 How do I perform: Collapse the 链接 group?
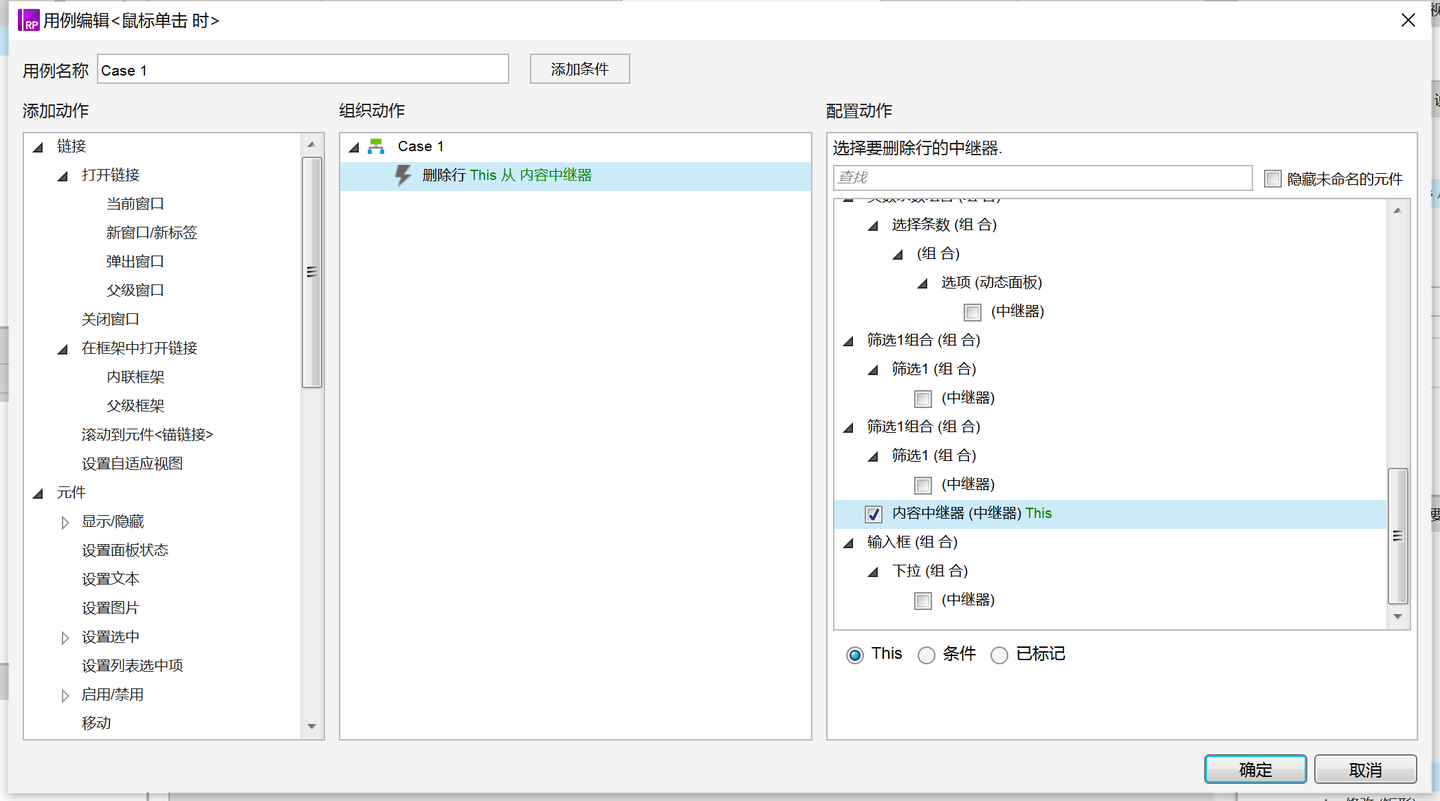38,147
